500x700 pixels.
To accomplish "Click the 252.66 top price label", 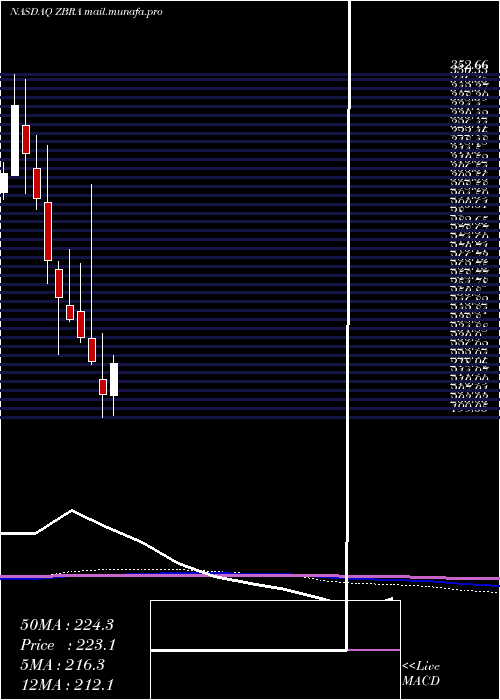I will [x=469, y=66].
